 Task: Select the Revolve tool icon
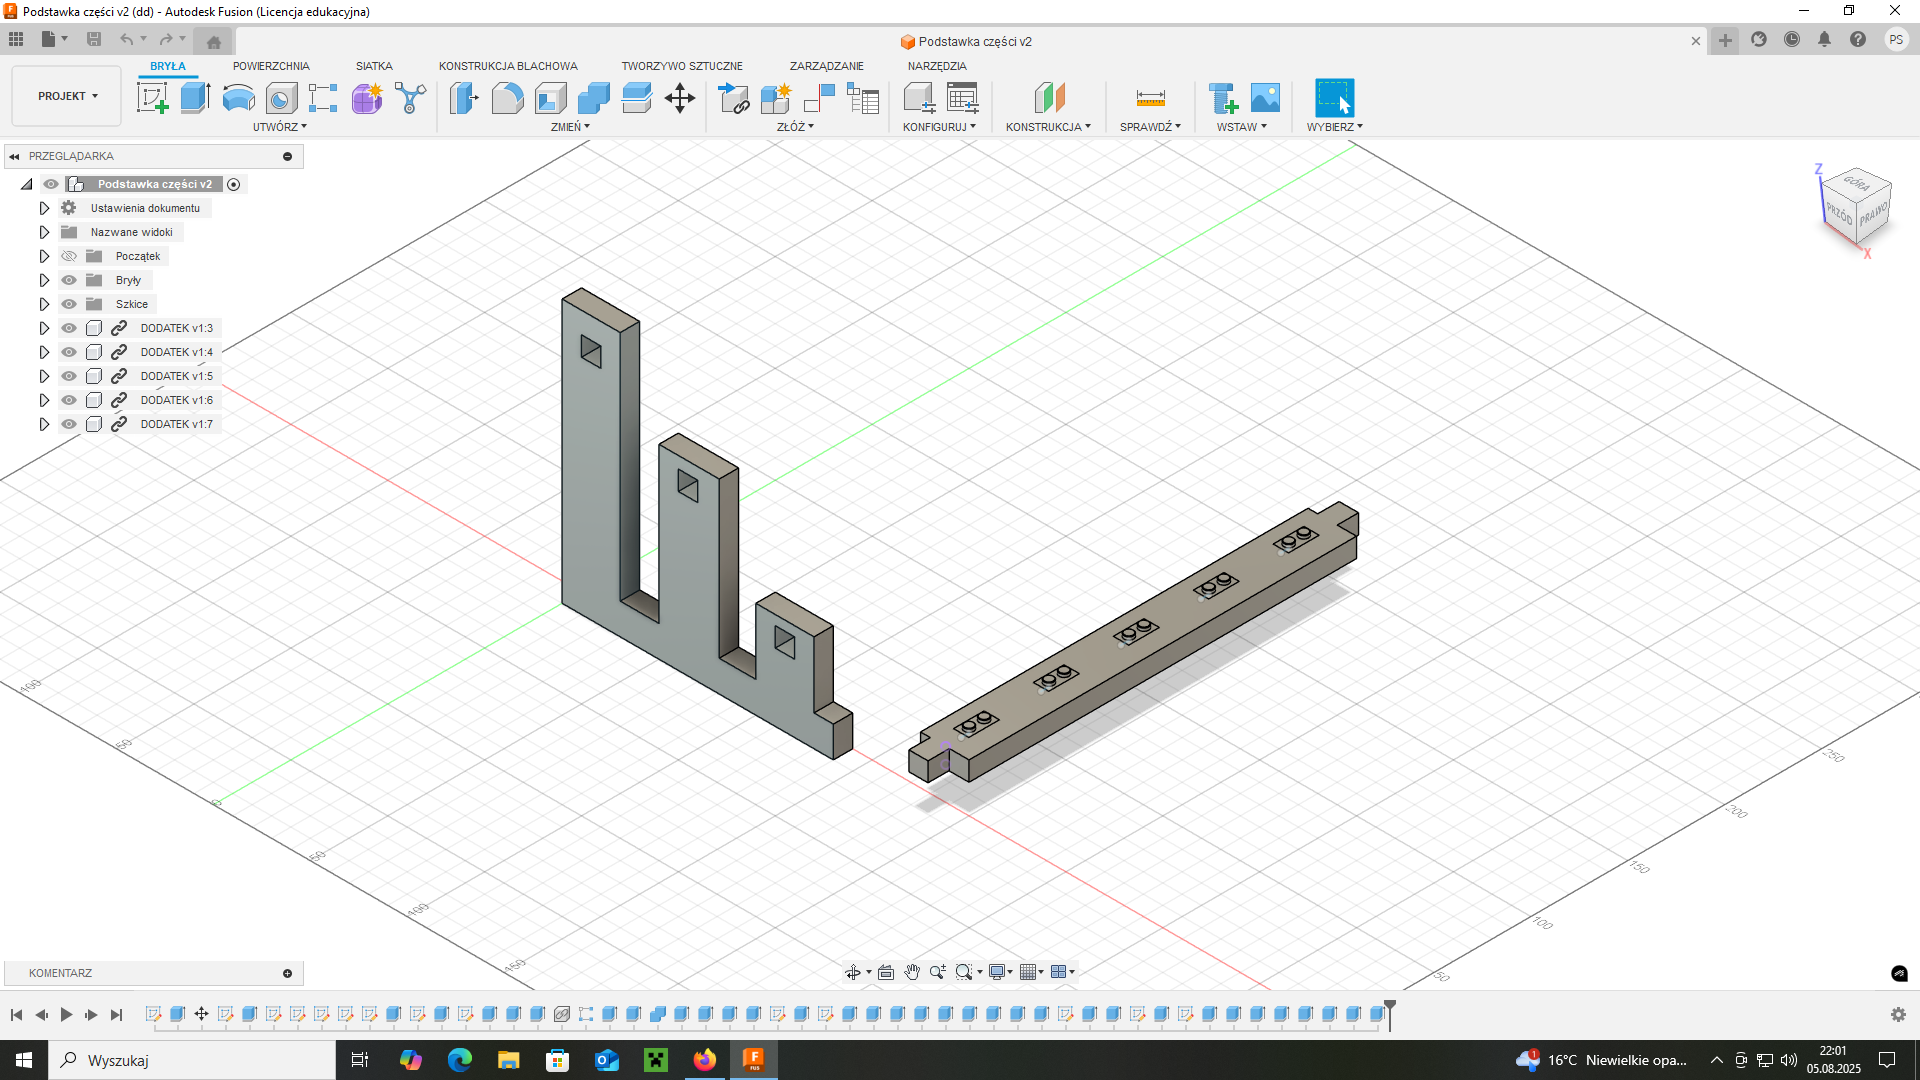click(x=238, y=98)
